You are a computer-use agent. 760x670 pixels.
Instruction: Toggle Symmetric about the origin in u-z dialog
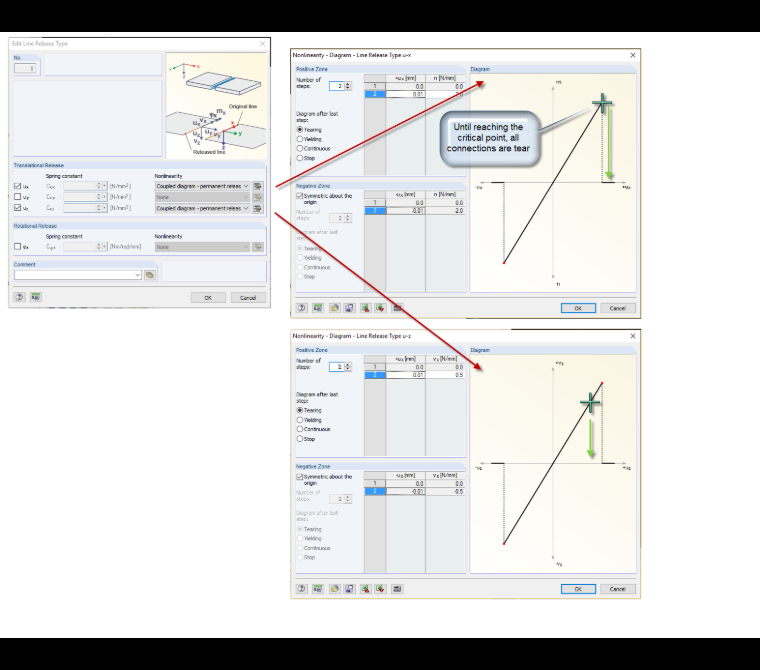tap(300, 477)
